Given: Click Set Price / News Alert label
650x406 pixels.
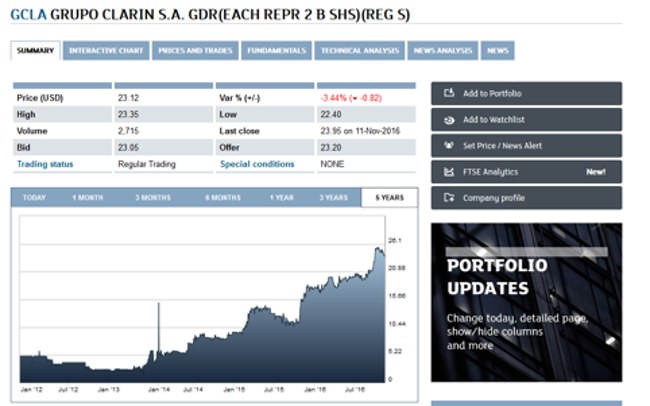Looking at the screenshot, I should click(x=502, y=146).
